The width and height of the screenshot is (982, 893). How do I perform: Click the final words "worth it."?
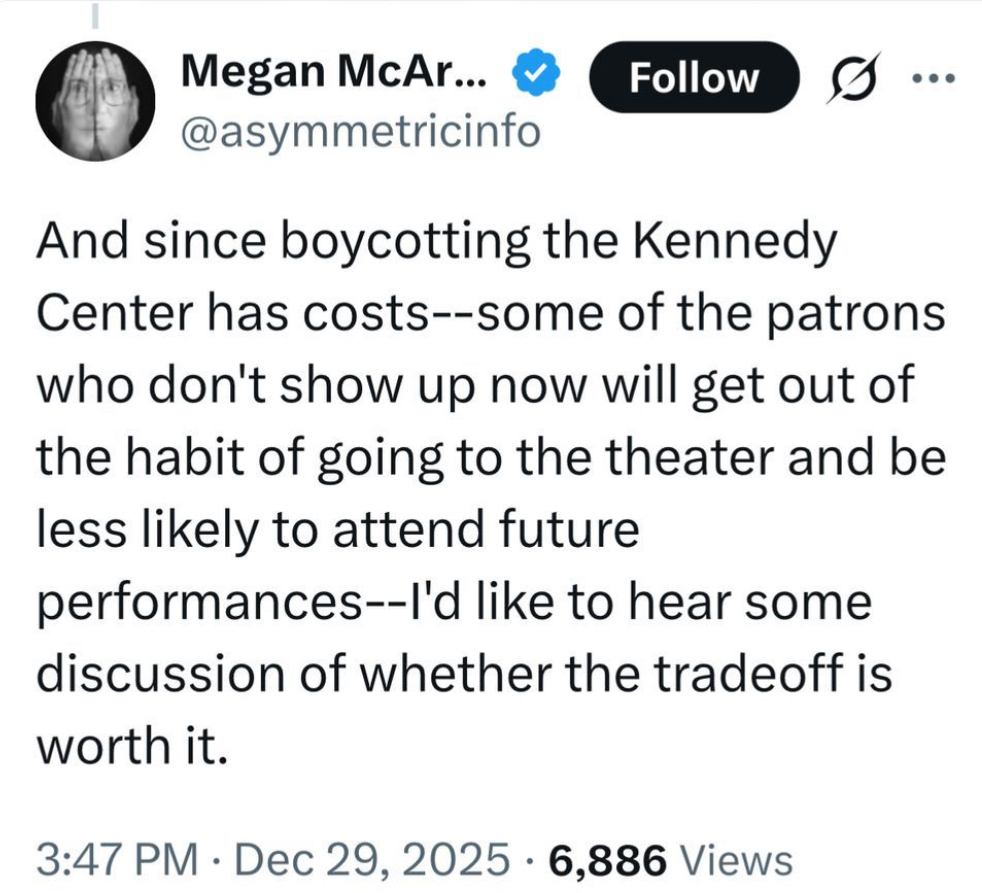126,746
